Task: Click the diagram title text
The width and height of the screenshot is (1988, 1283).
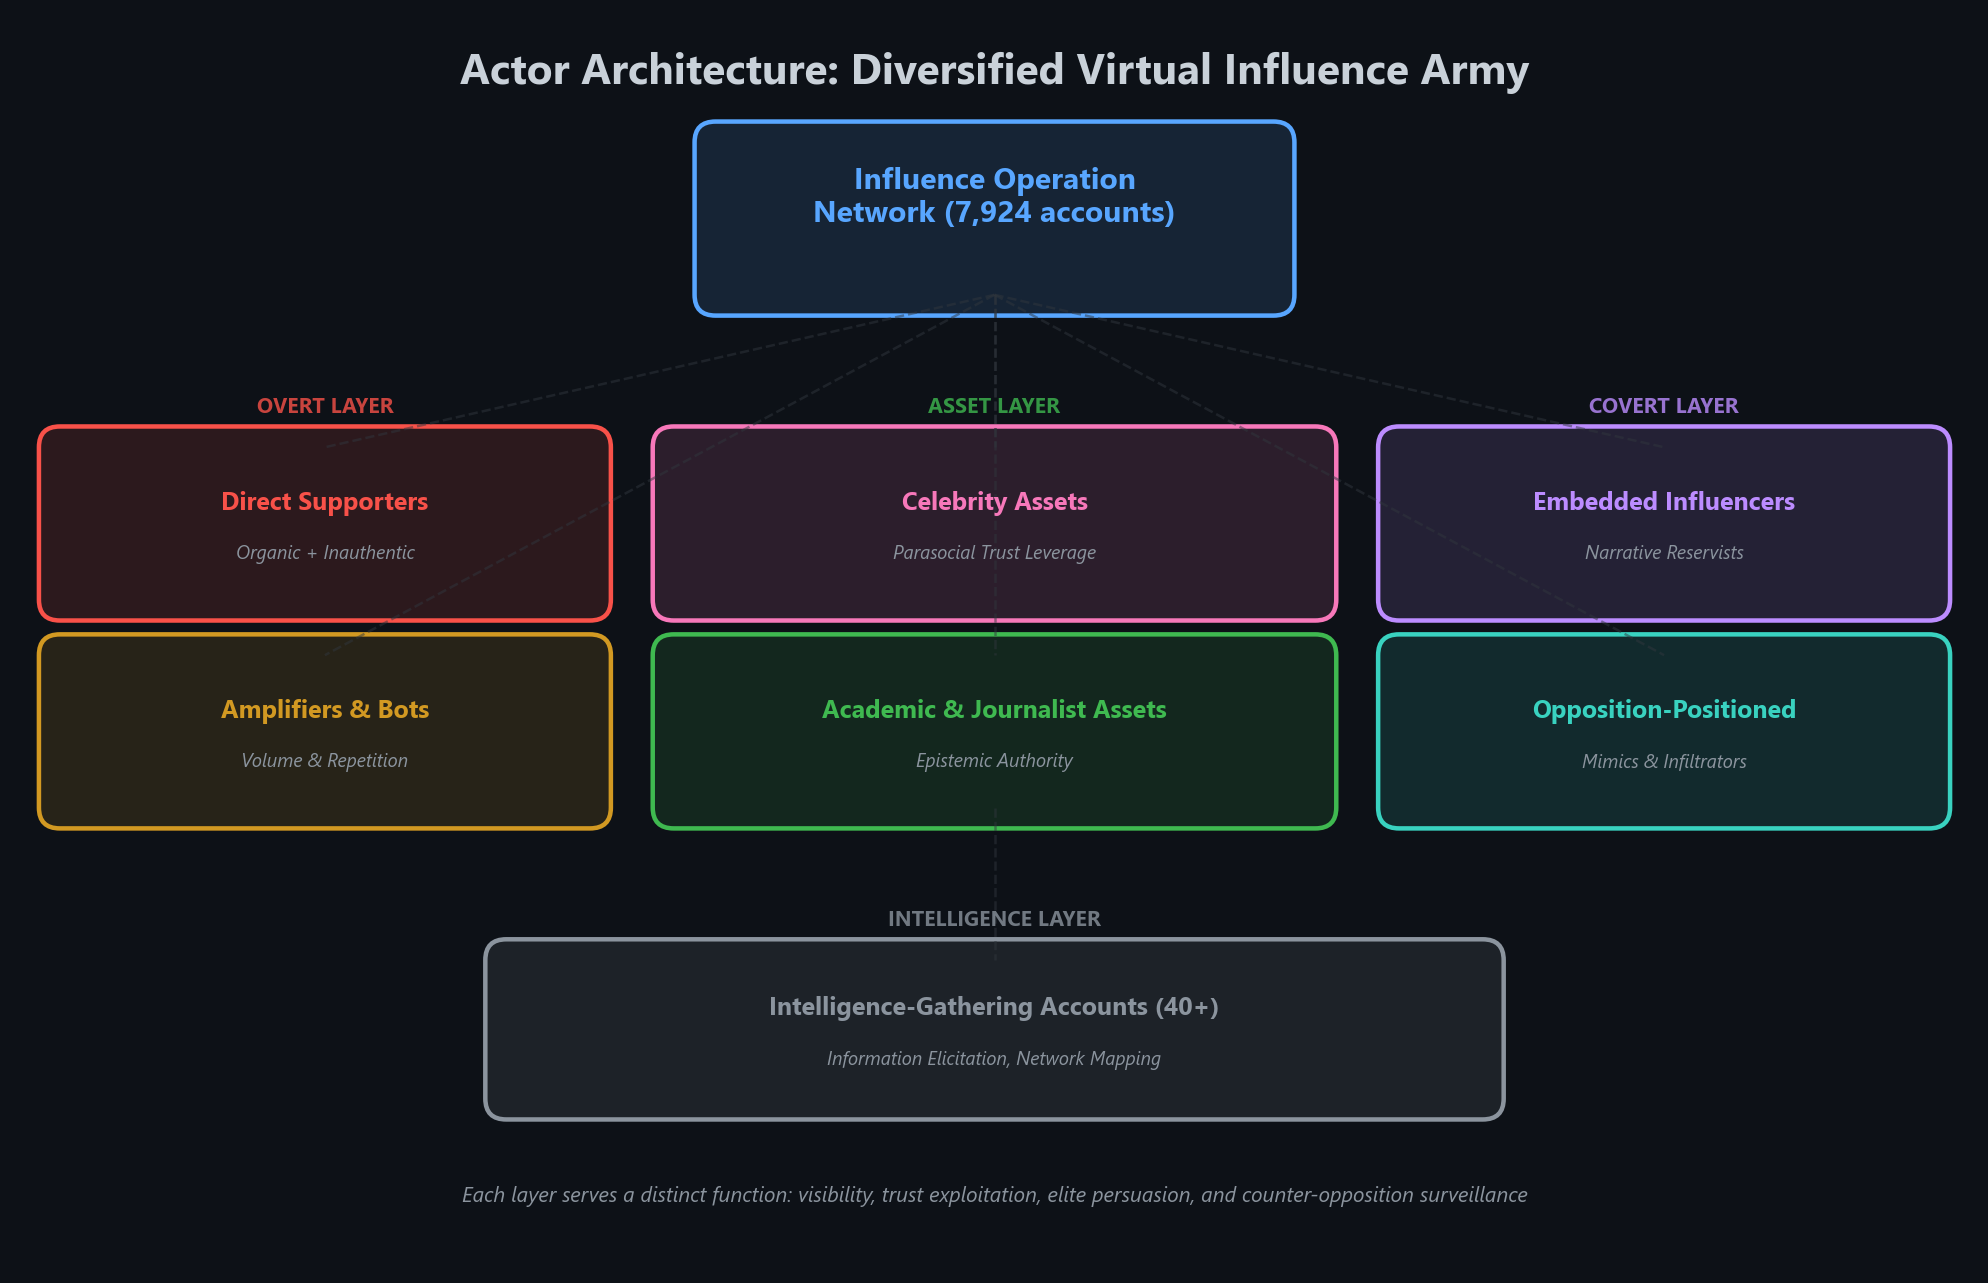Action: [x=994, y=70]
